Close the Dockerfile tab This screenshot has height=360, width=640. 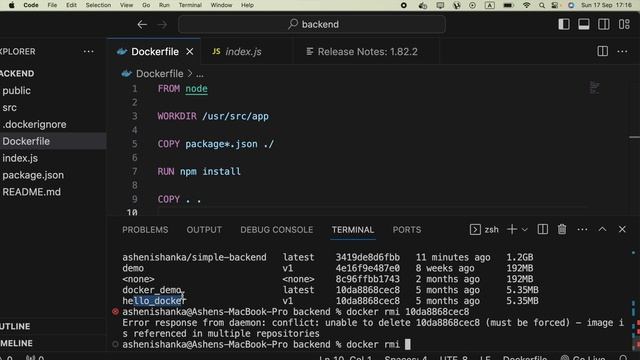click(190, 52)
